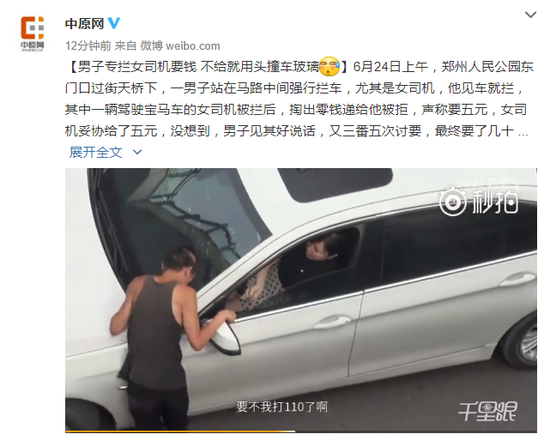Open the 微博 weibo.com source link
Viewport: 550px width, 434px height.
point(180,46)
